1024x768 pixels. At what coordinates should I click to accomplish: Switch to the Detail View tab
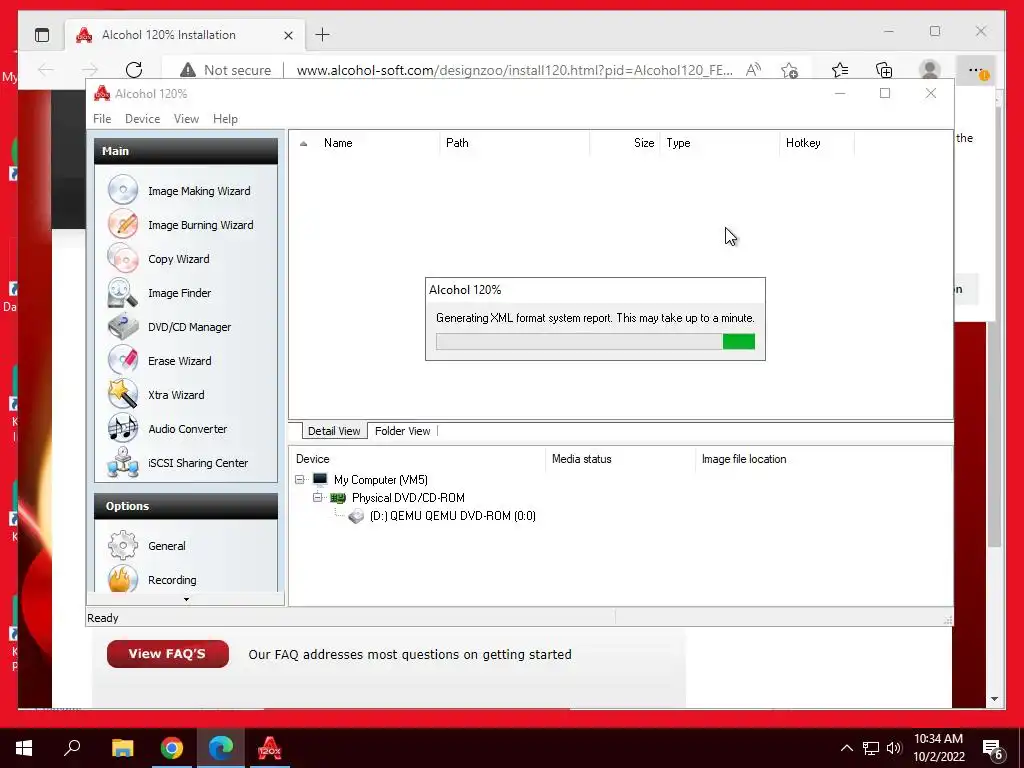pyautogui.click(x=334, y=431)
